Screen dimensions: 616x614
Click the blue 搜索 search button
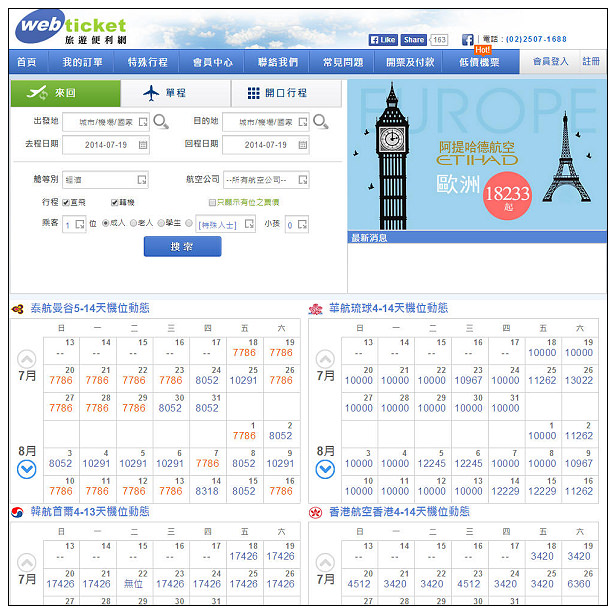[x=182, y=247]
